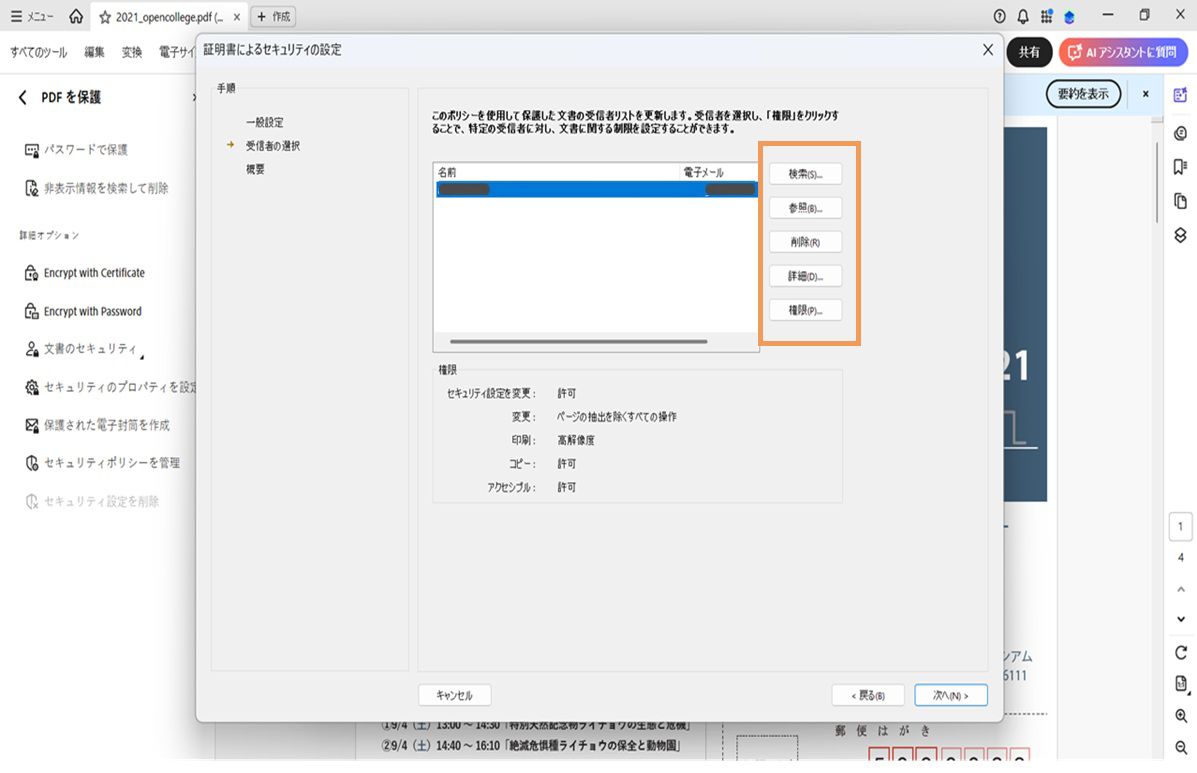
Task: Click the current page number 1 box
Action: (x=1180, y=527)
